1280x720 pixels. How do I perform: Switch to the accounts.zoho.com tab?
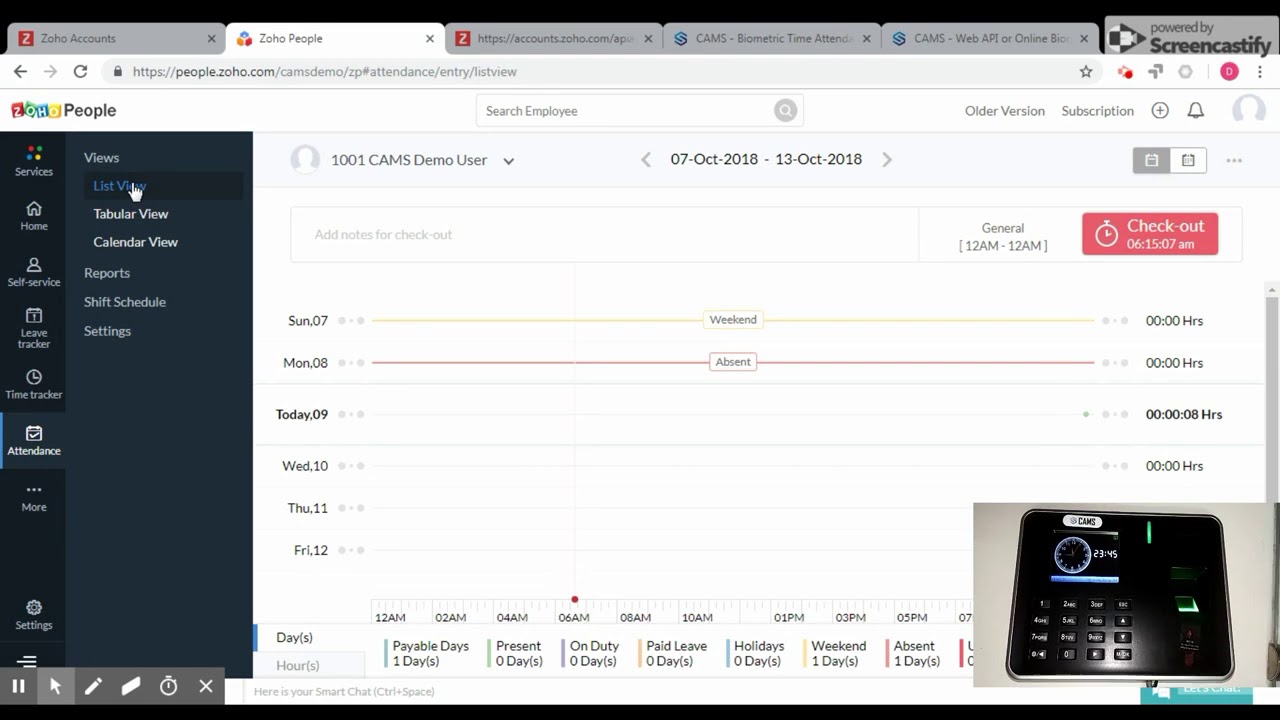[555, 39]
